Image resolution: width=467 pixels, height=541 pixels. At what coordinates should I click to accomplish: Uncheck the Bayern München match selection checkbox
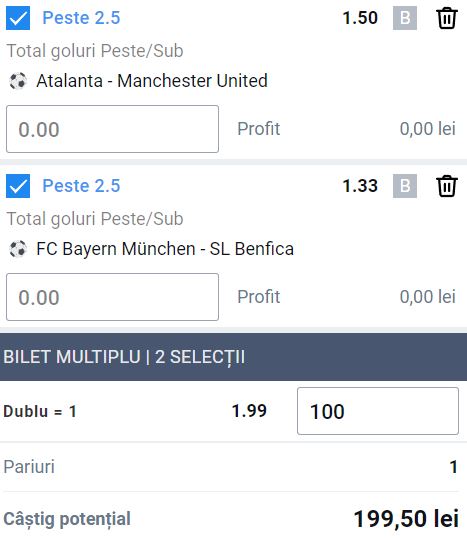pyautogui.click(x=18, y=186)
